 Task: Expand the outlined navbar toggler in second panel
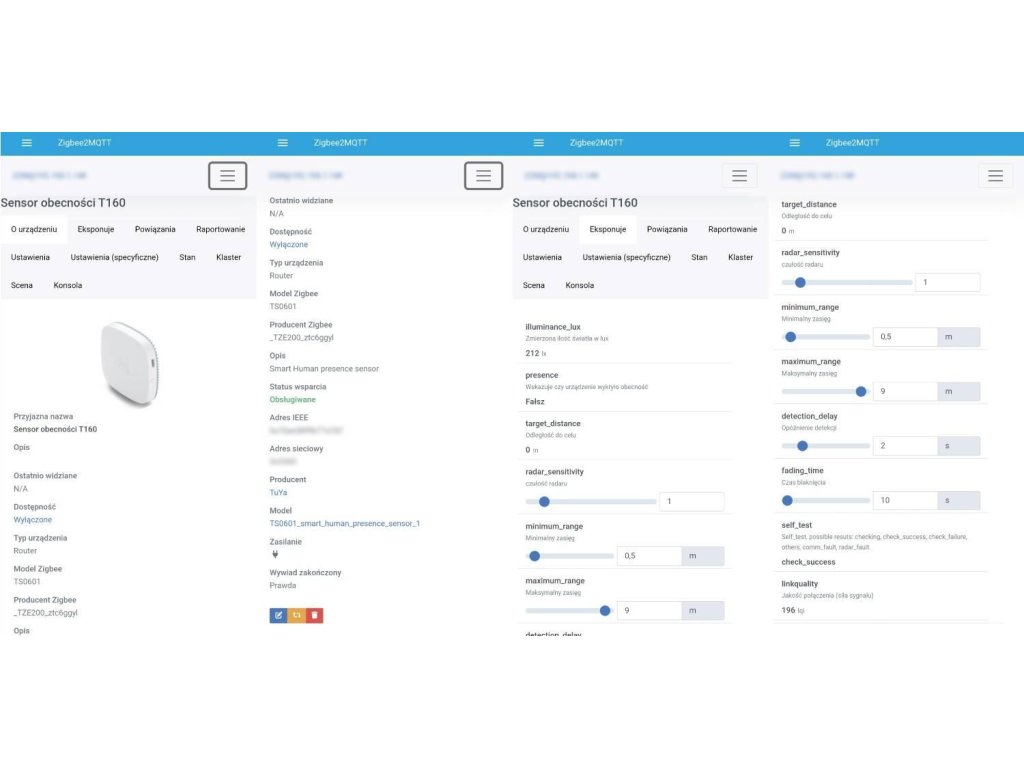483,175
